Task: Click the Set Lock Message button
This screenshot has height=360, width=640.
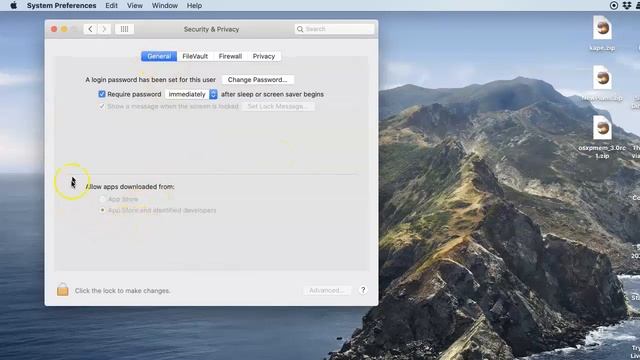Action: 278,107
